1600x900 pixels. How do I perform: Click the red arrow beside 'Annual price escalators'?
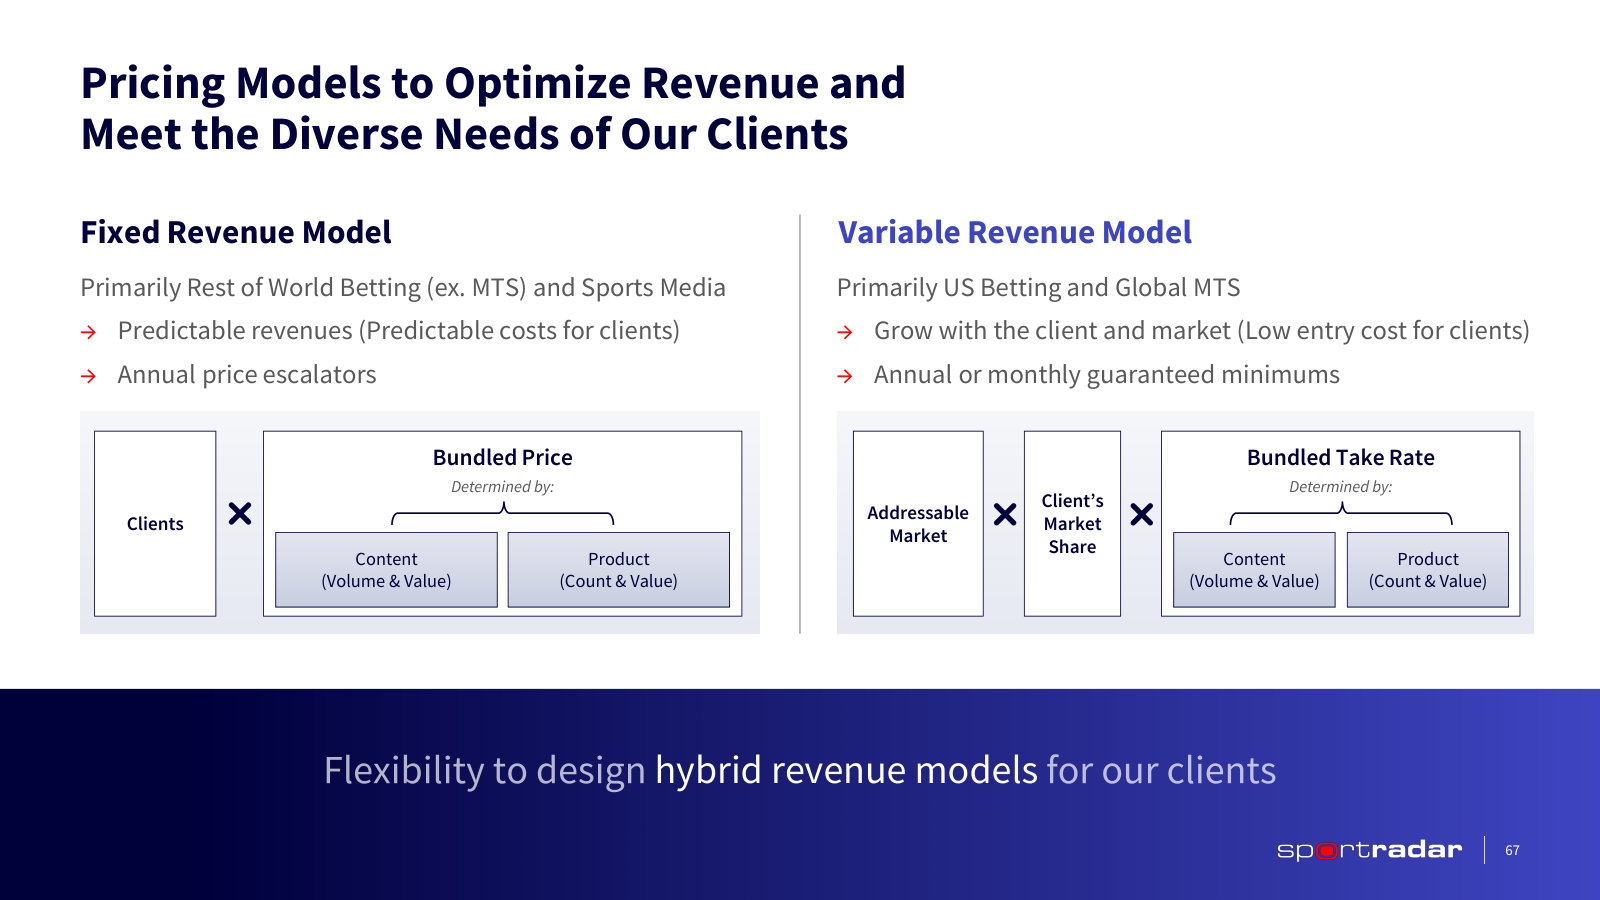(89, 376)
